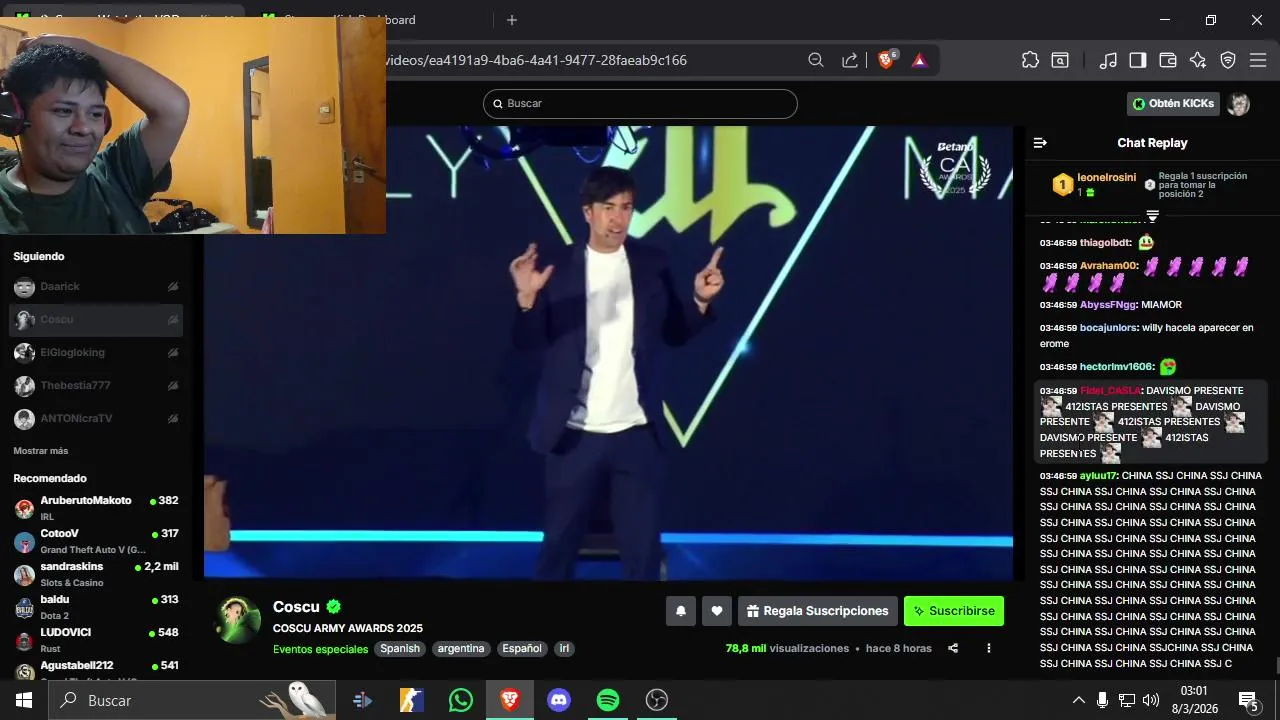Image resolution: width=1280 pixels, height=720 pixels.
Task: Open Coscu channel avatar under the video
Action: pos(238,620)
